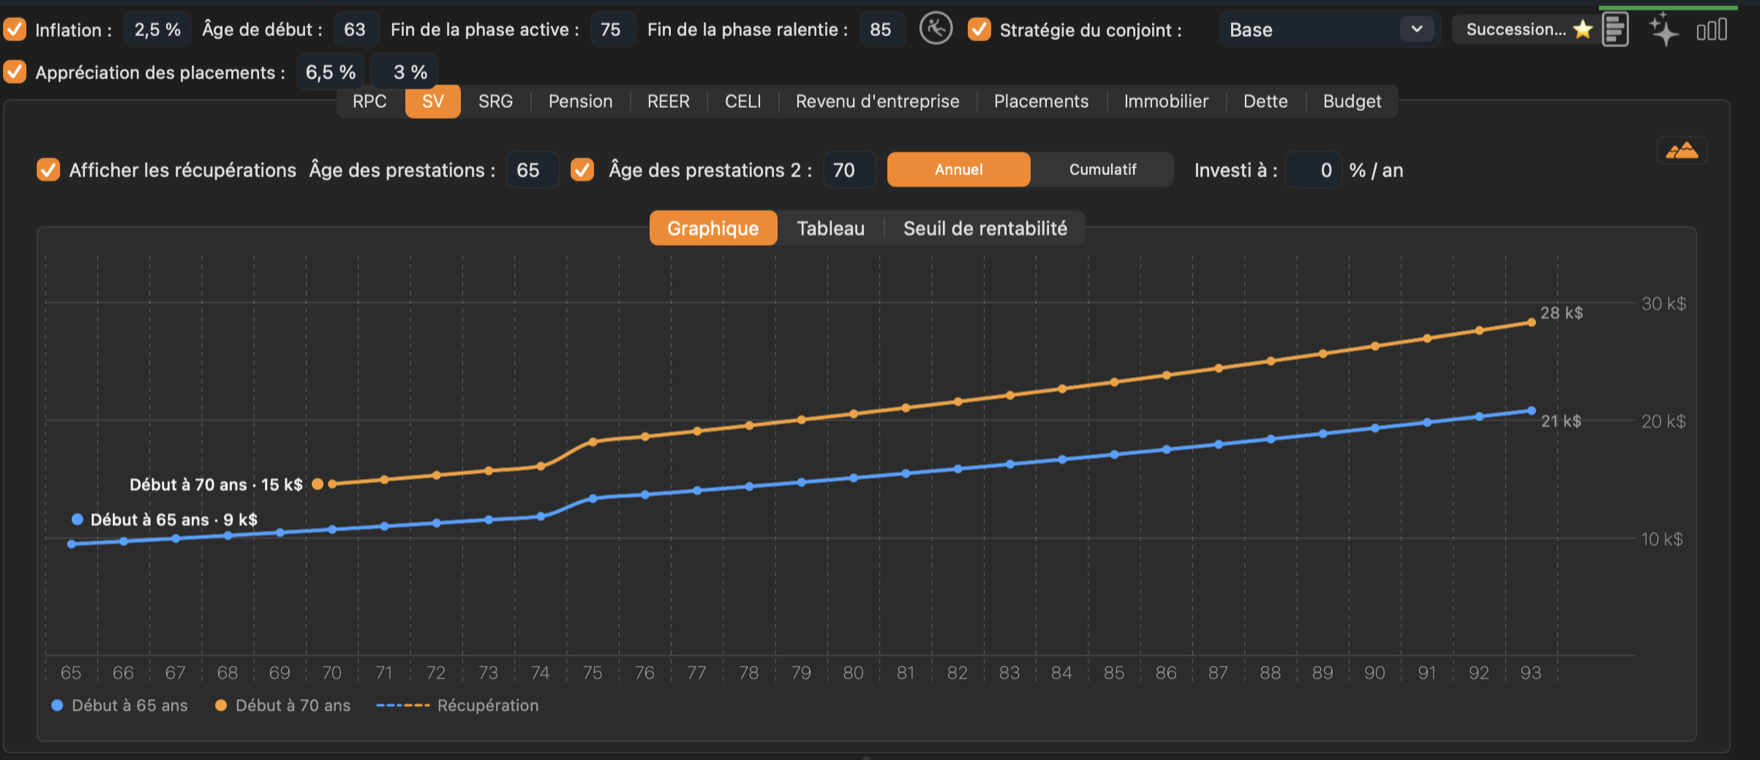
Task: Click the falling person icon
Action: [936, 29]
